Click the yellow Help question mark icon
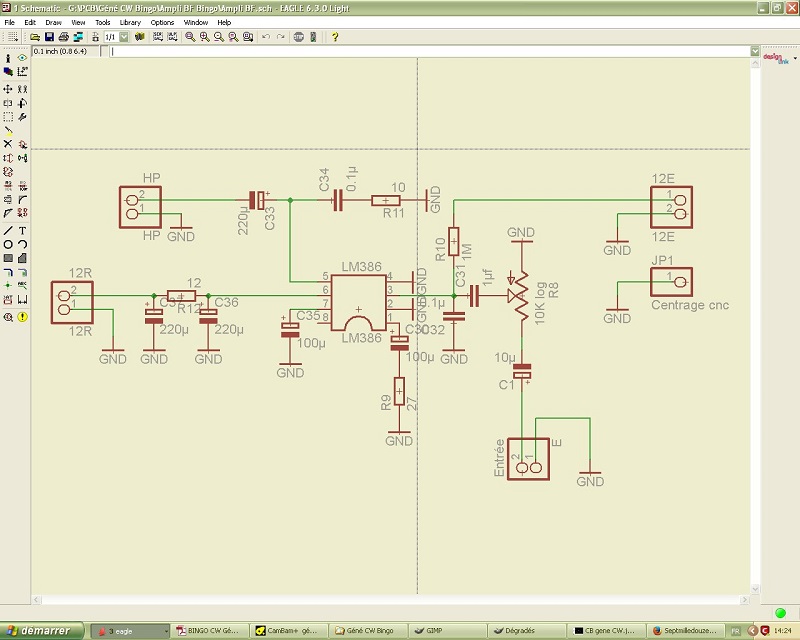800x640 pixels. tap(335, 37)
